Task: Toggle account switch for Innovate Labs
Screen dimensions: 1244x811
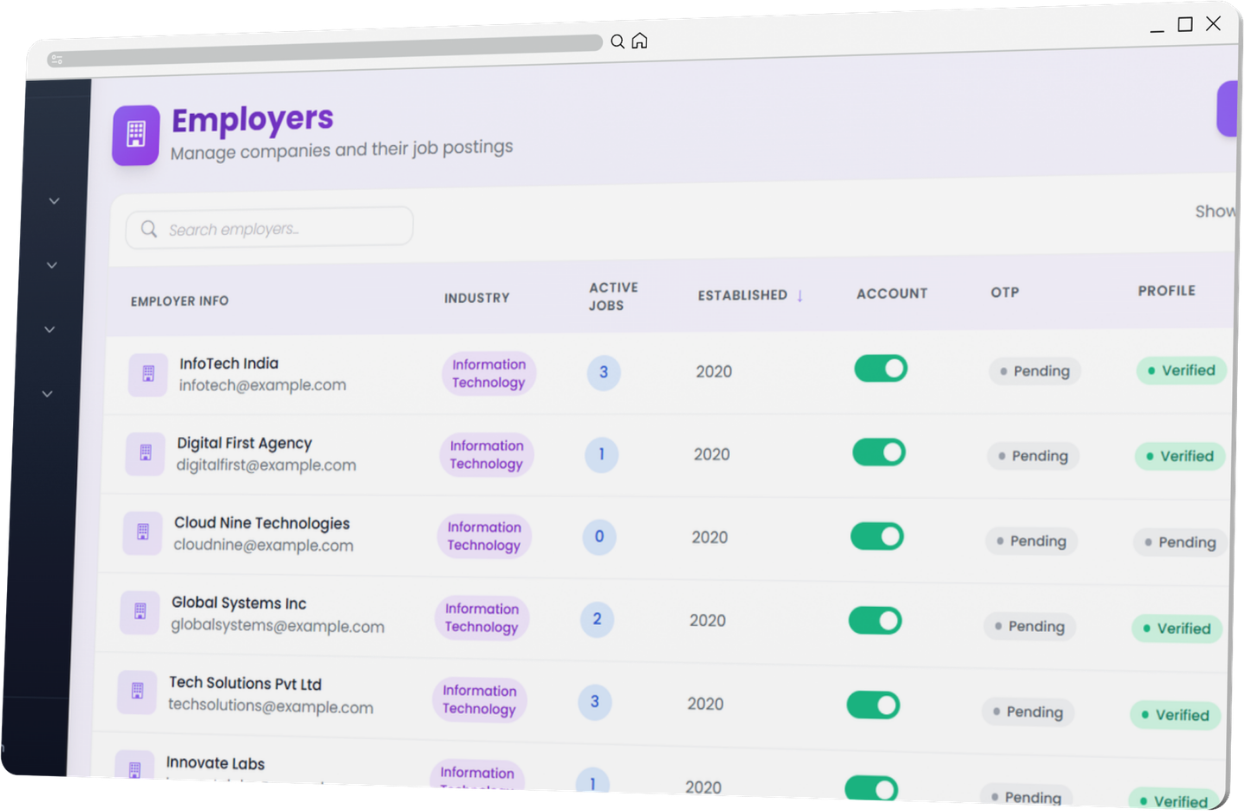Action: coord(871,788)
